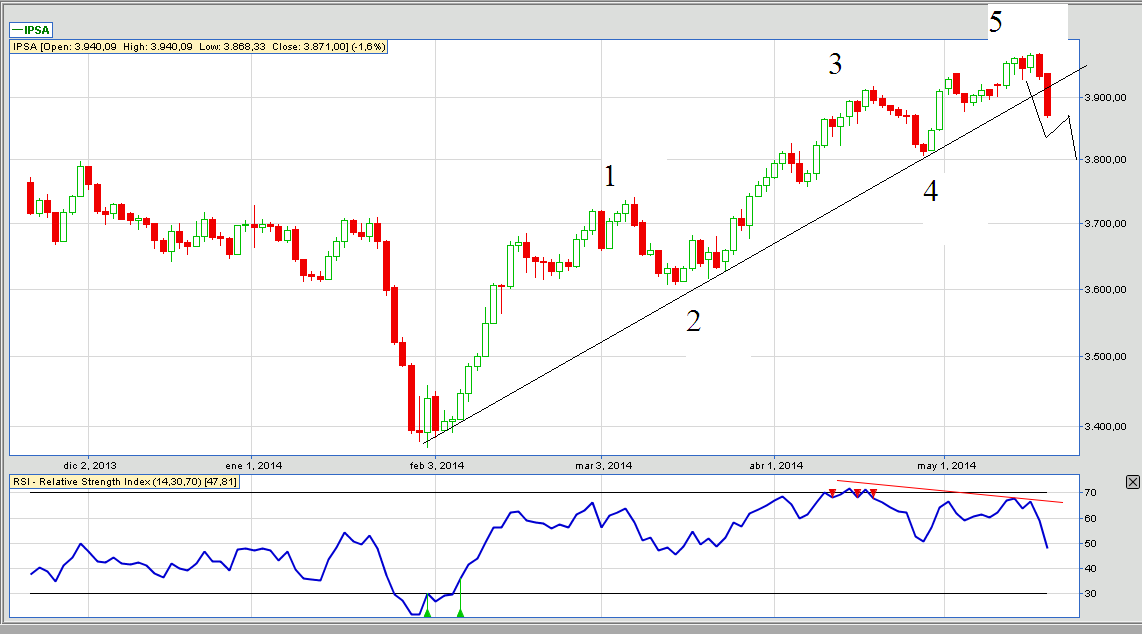
Task: Click the RSI 70 level label
Action: click(x=1090, y=493)
